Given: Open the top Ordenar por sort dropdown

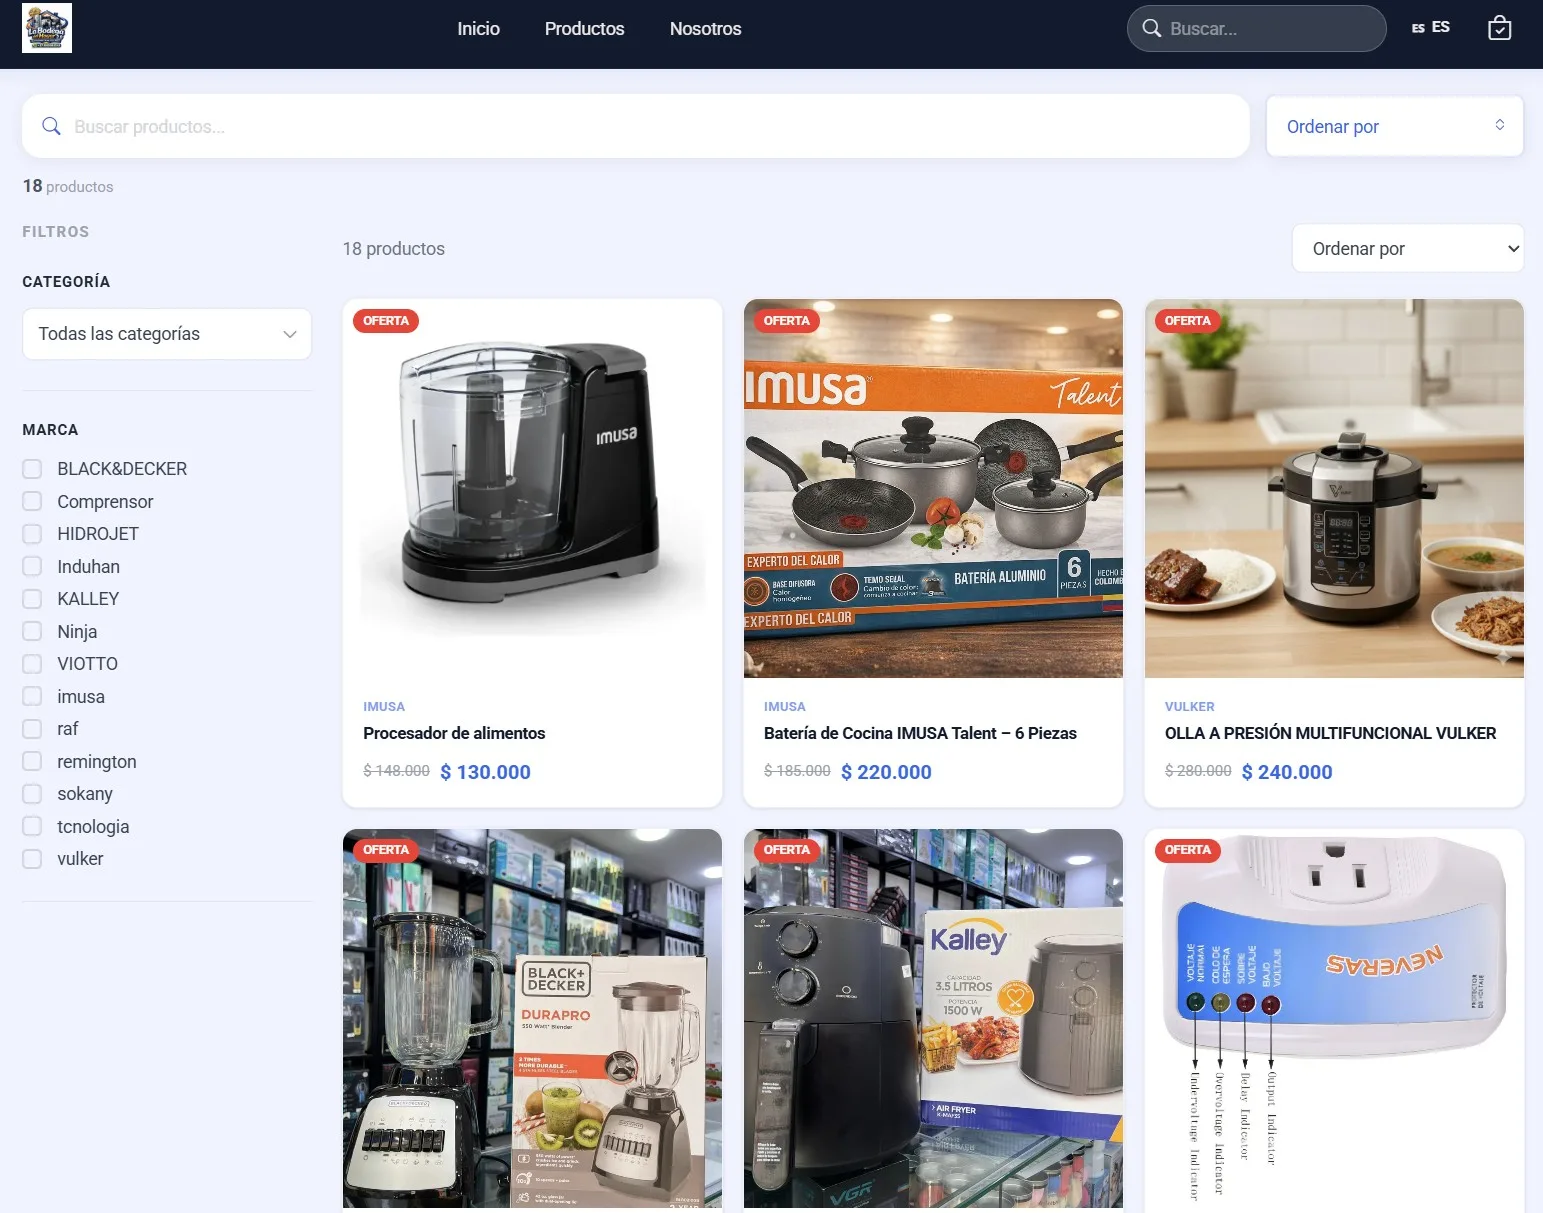Looking at the screenshot, I should click(1394, 126).
